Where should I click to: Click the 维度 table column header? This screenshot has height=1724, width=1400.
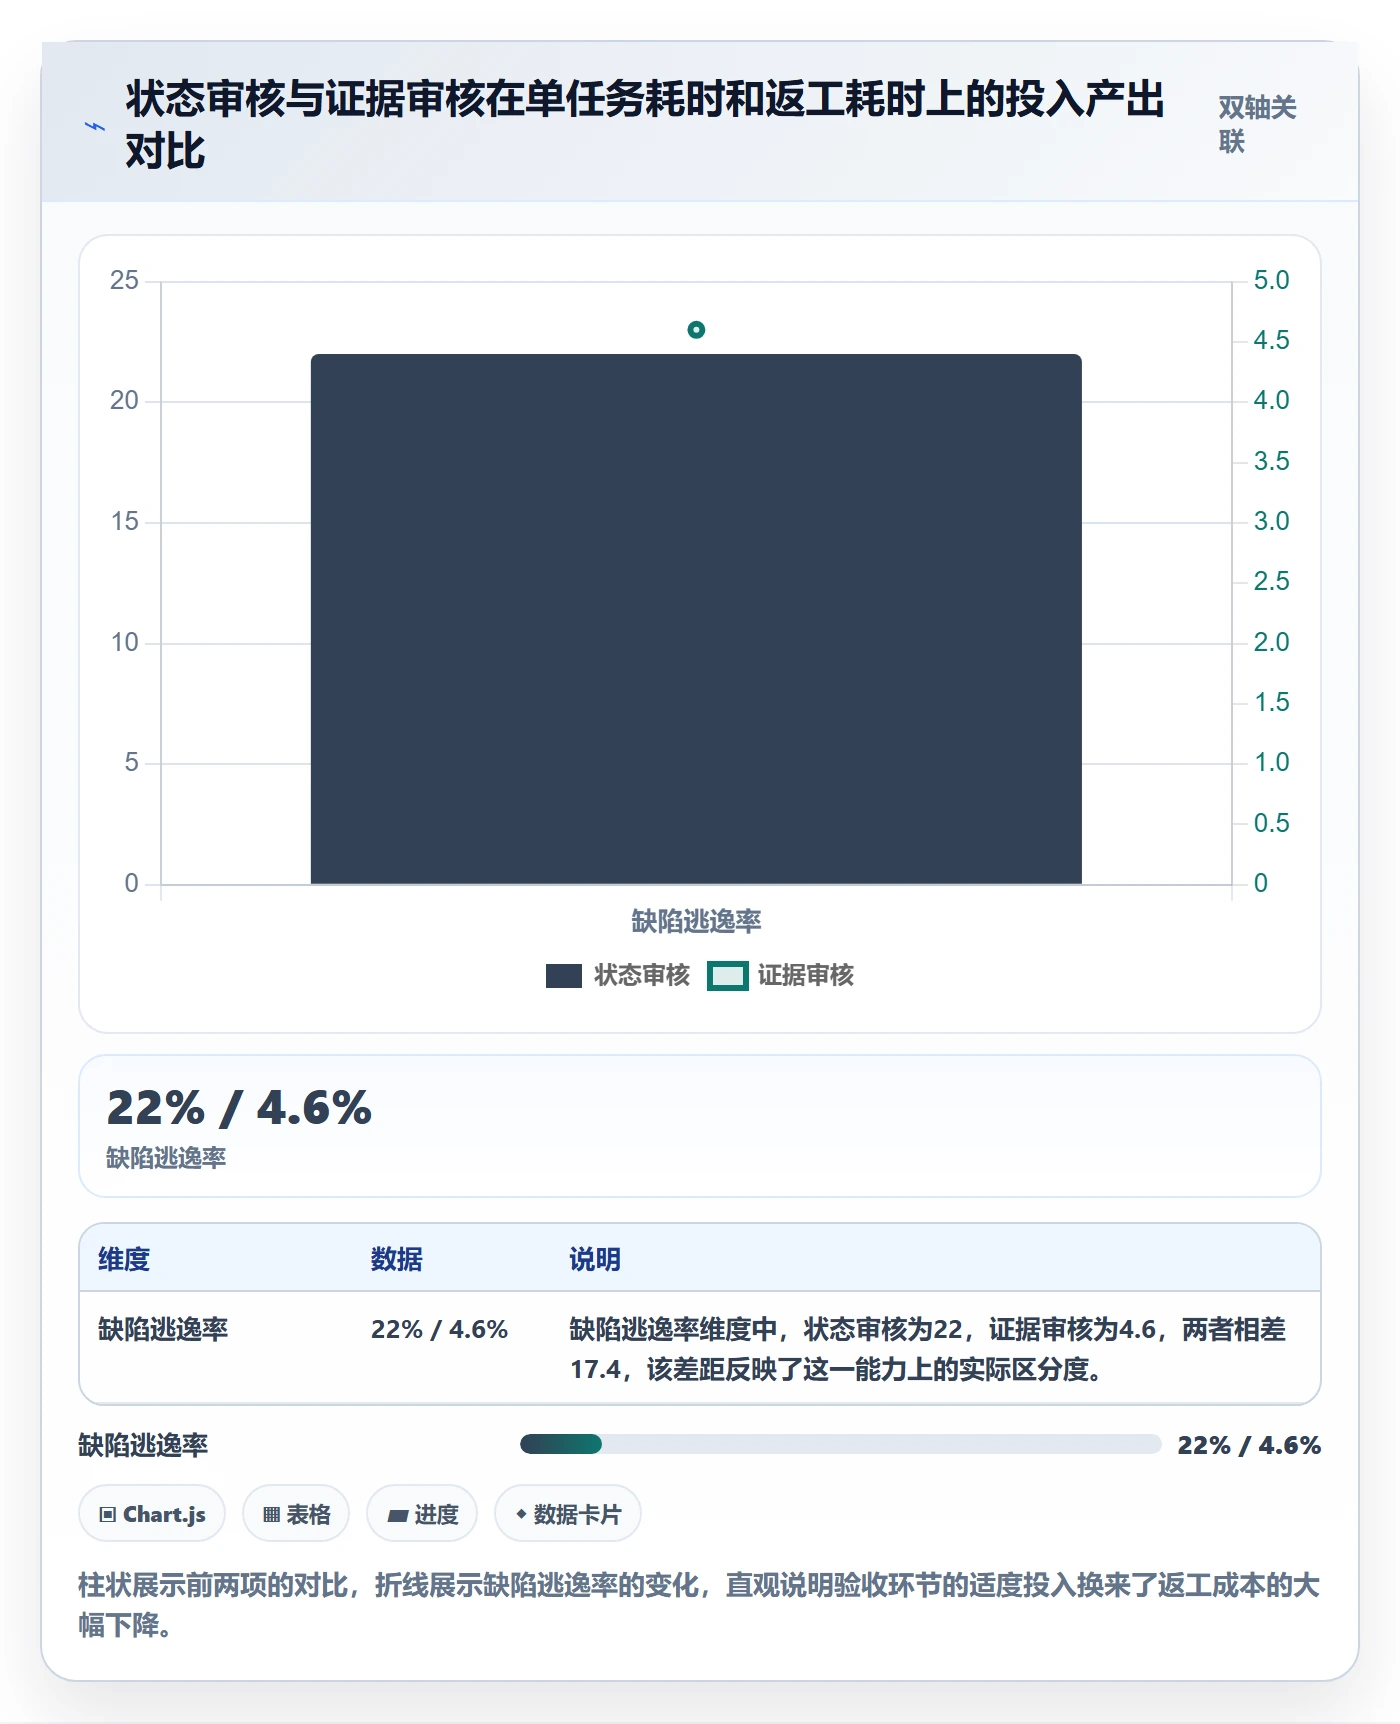pos(124,1259)
